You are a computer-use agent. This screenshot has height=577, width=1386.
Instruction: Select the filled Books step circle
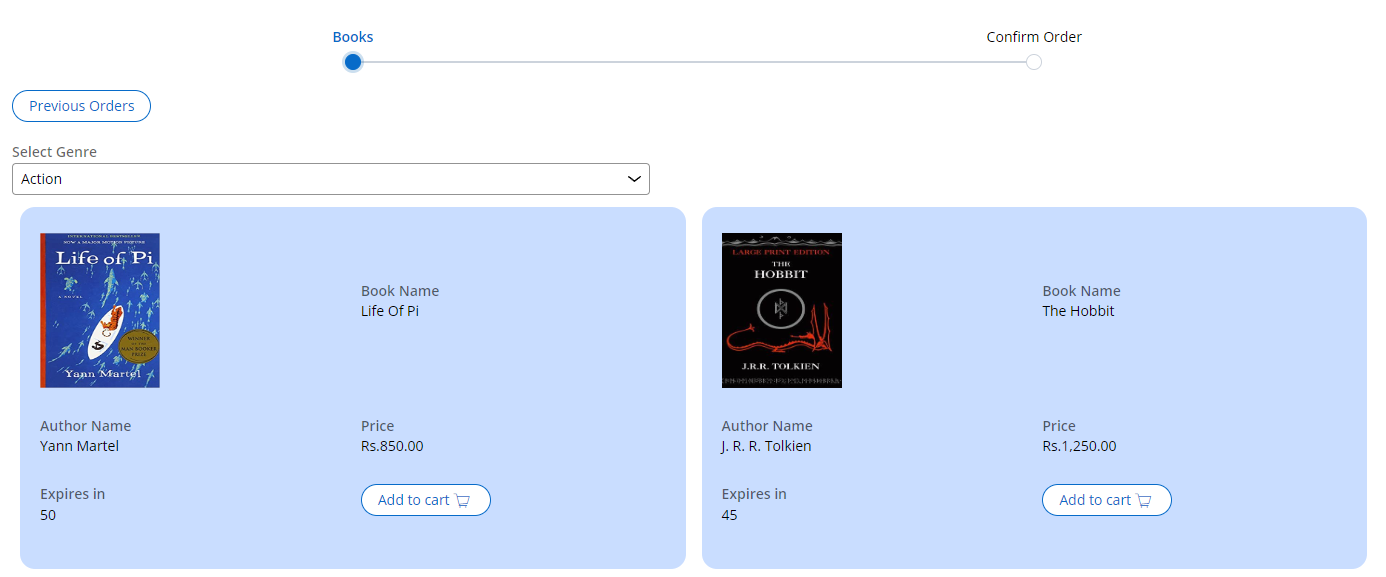point(352,62)
